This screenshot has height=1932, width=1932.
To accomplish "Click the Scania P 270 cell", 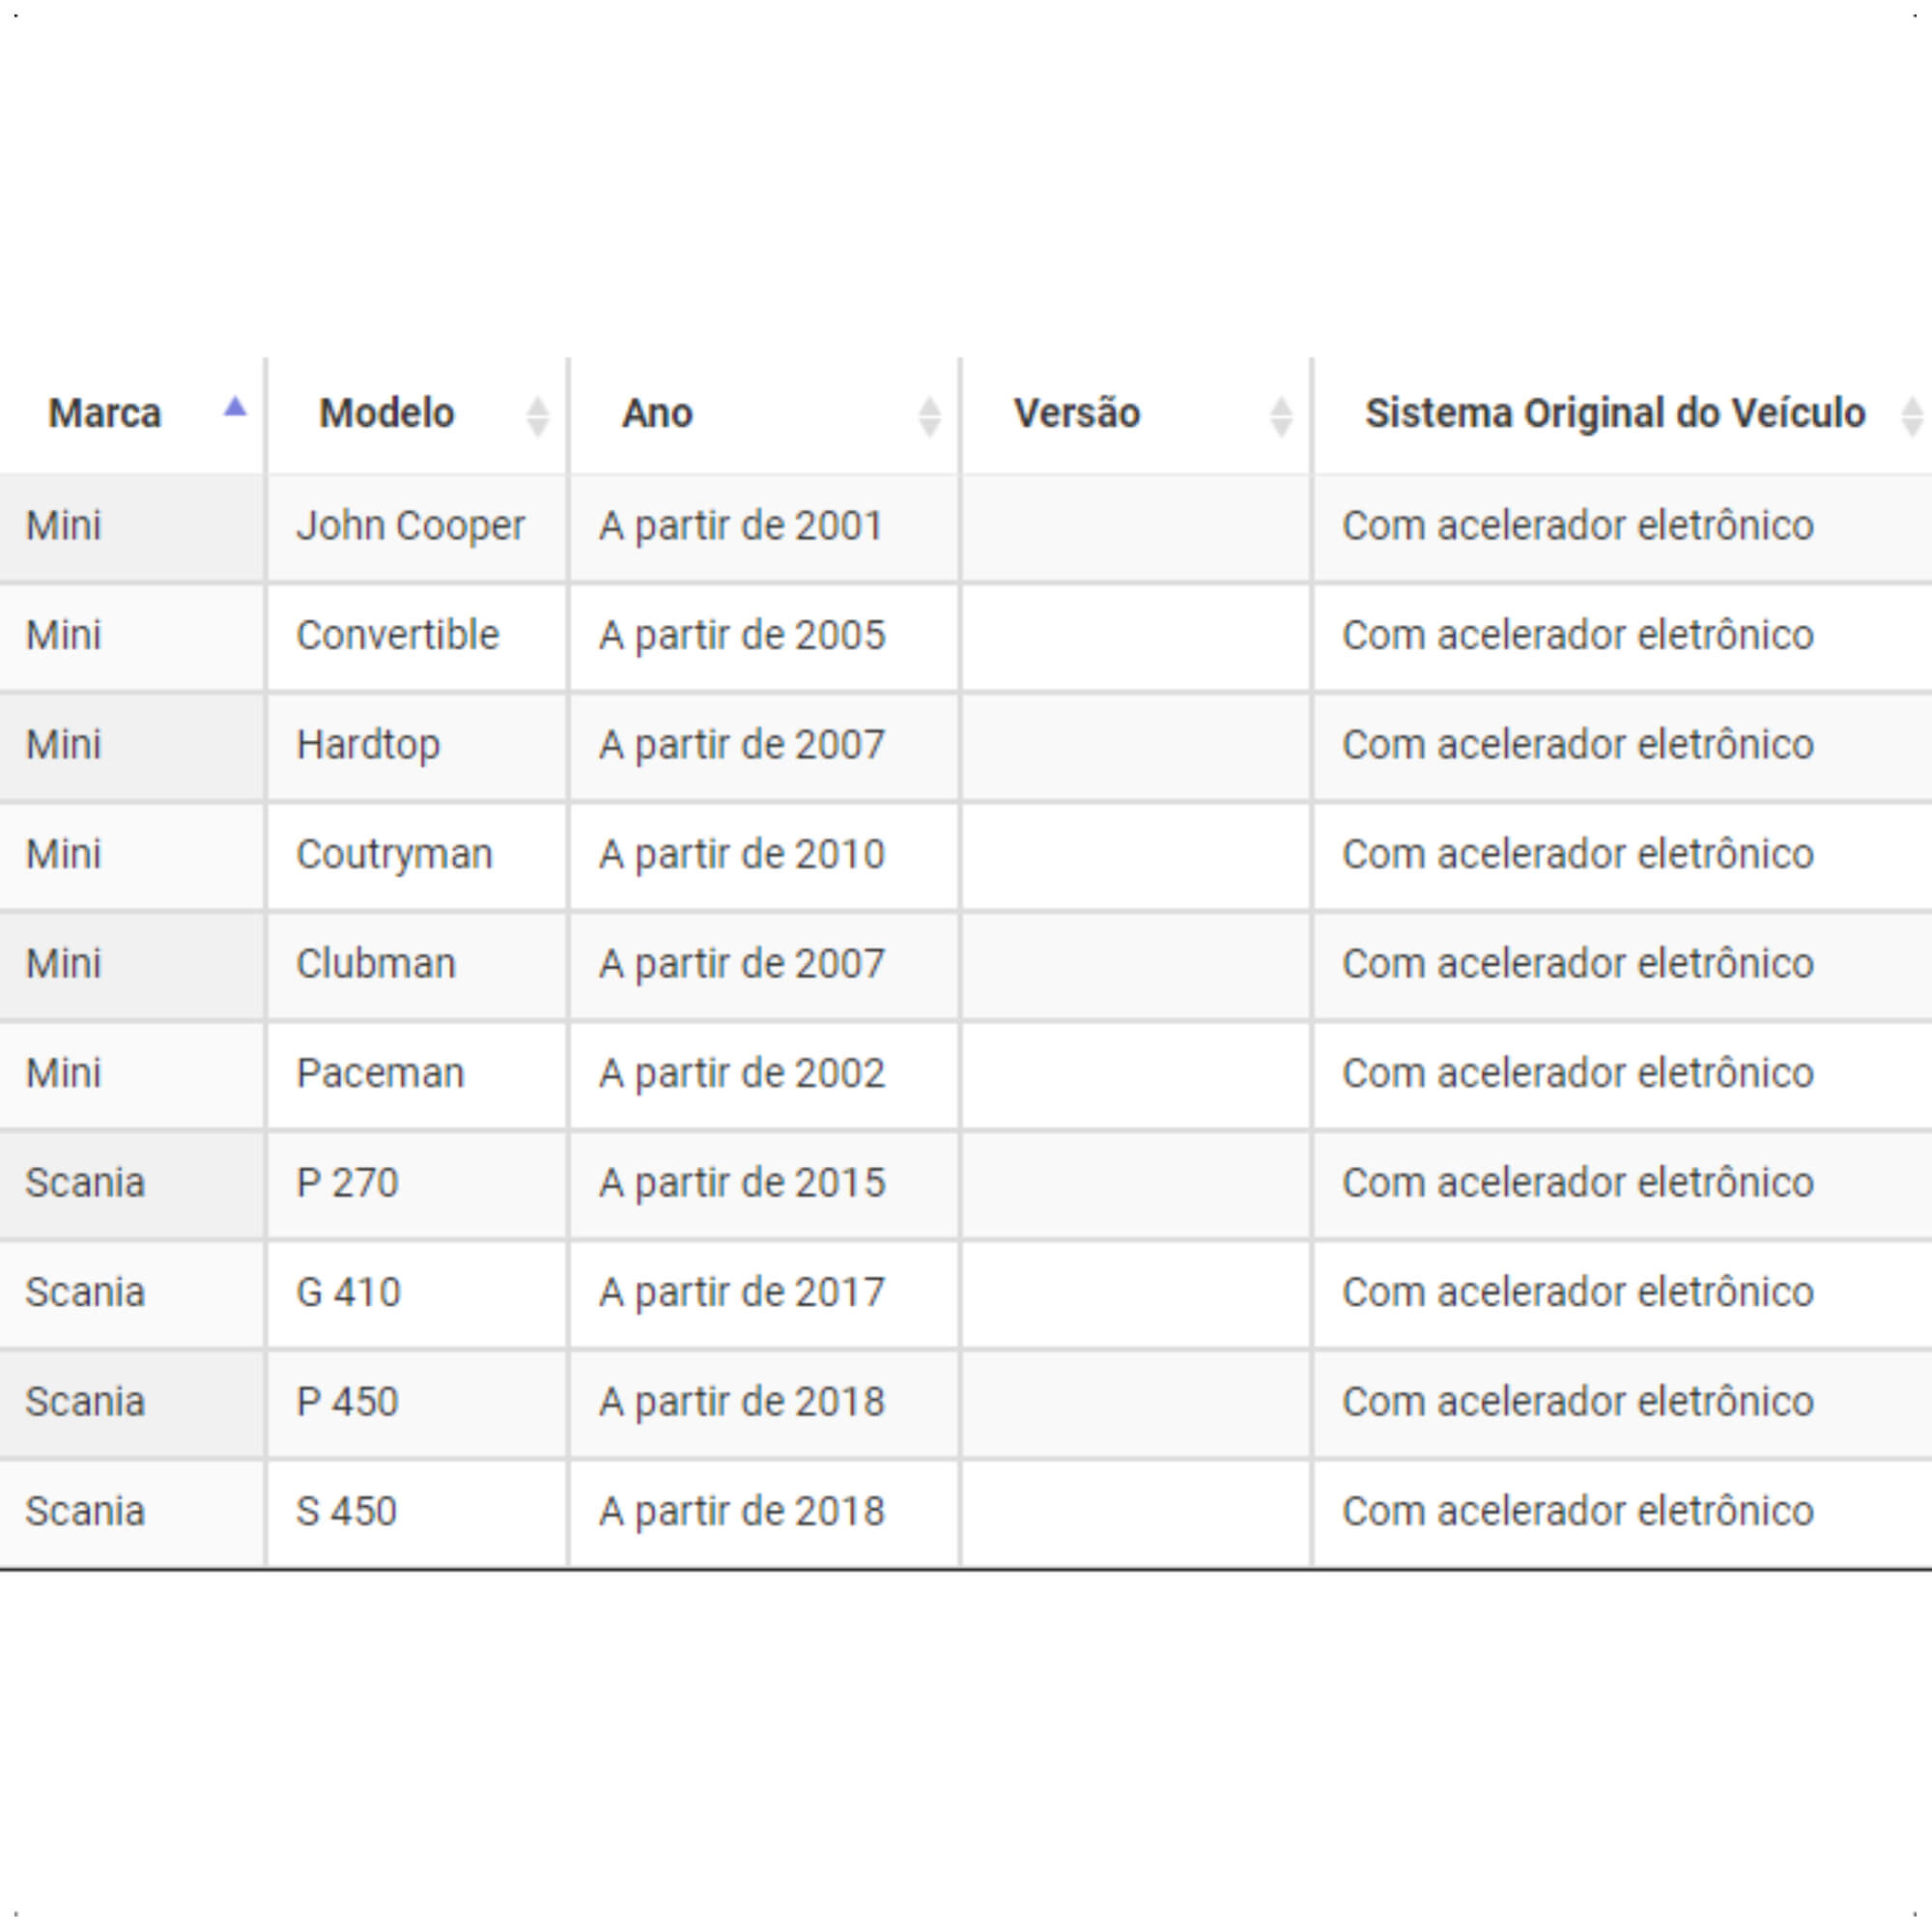I will click(417, 1184).
